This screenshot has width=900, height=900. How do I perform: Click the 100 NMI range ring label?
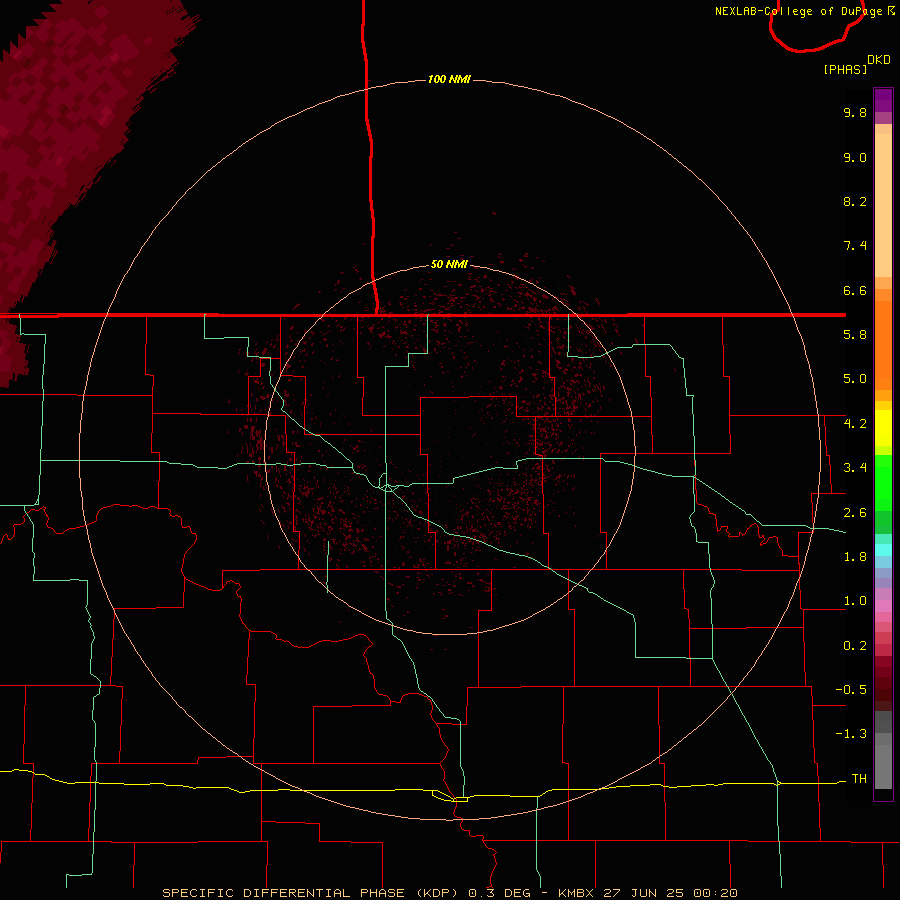[x=449, y=79]
